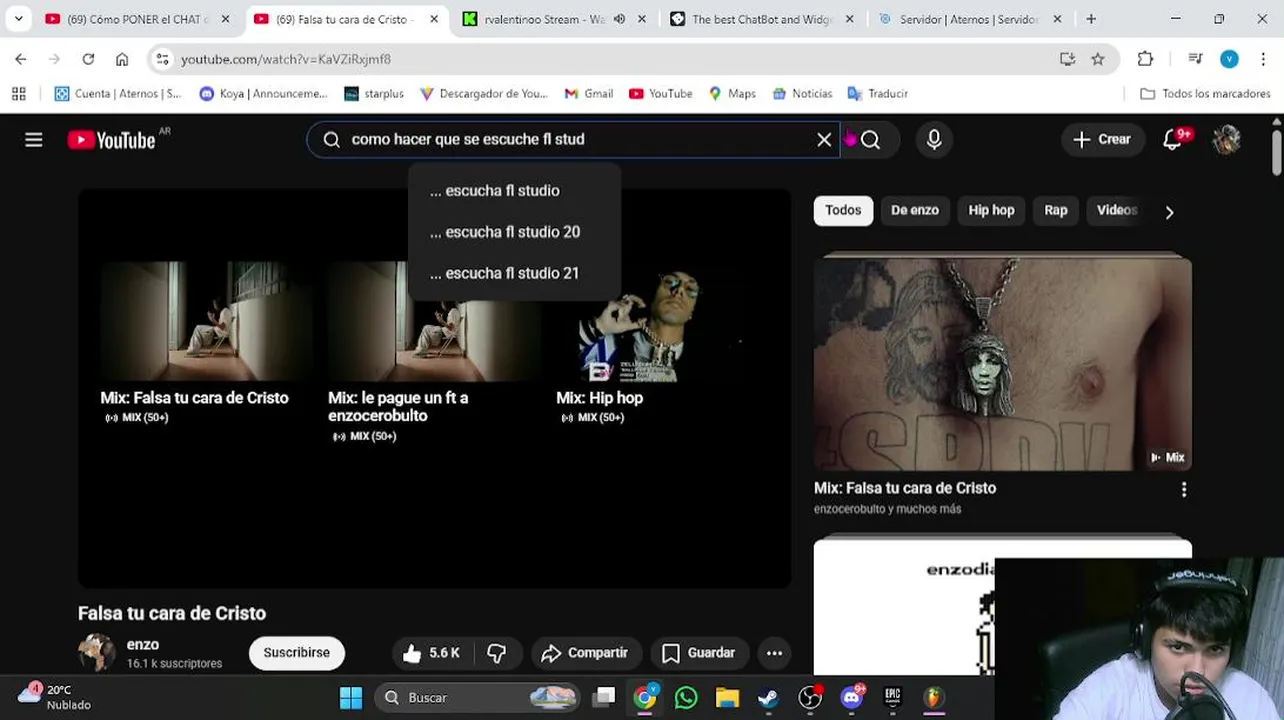1284x720 pixels.
Task: Clear the search box text
Action: [824, 140]
